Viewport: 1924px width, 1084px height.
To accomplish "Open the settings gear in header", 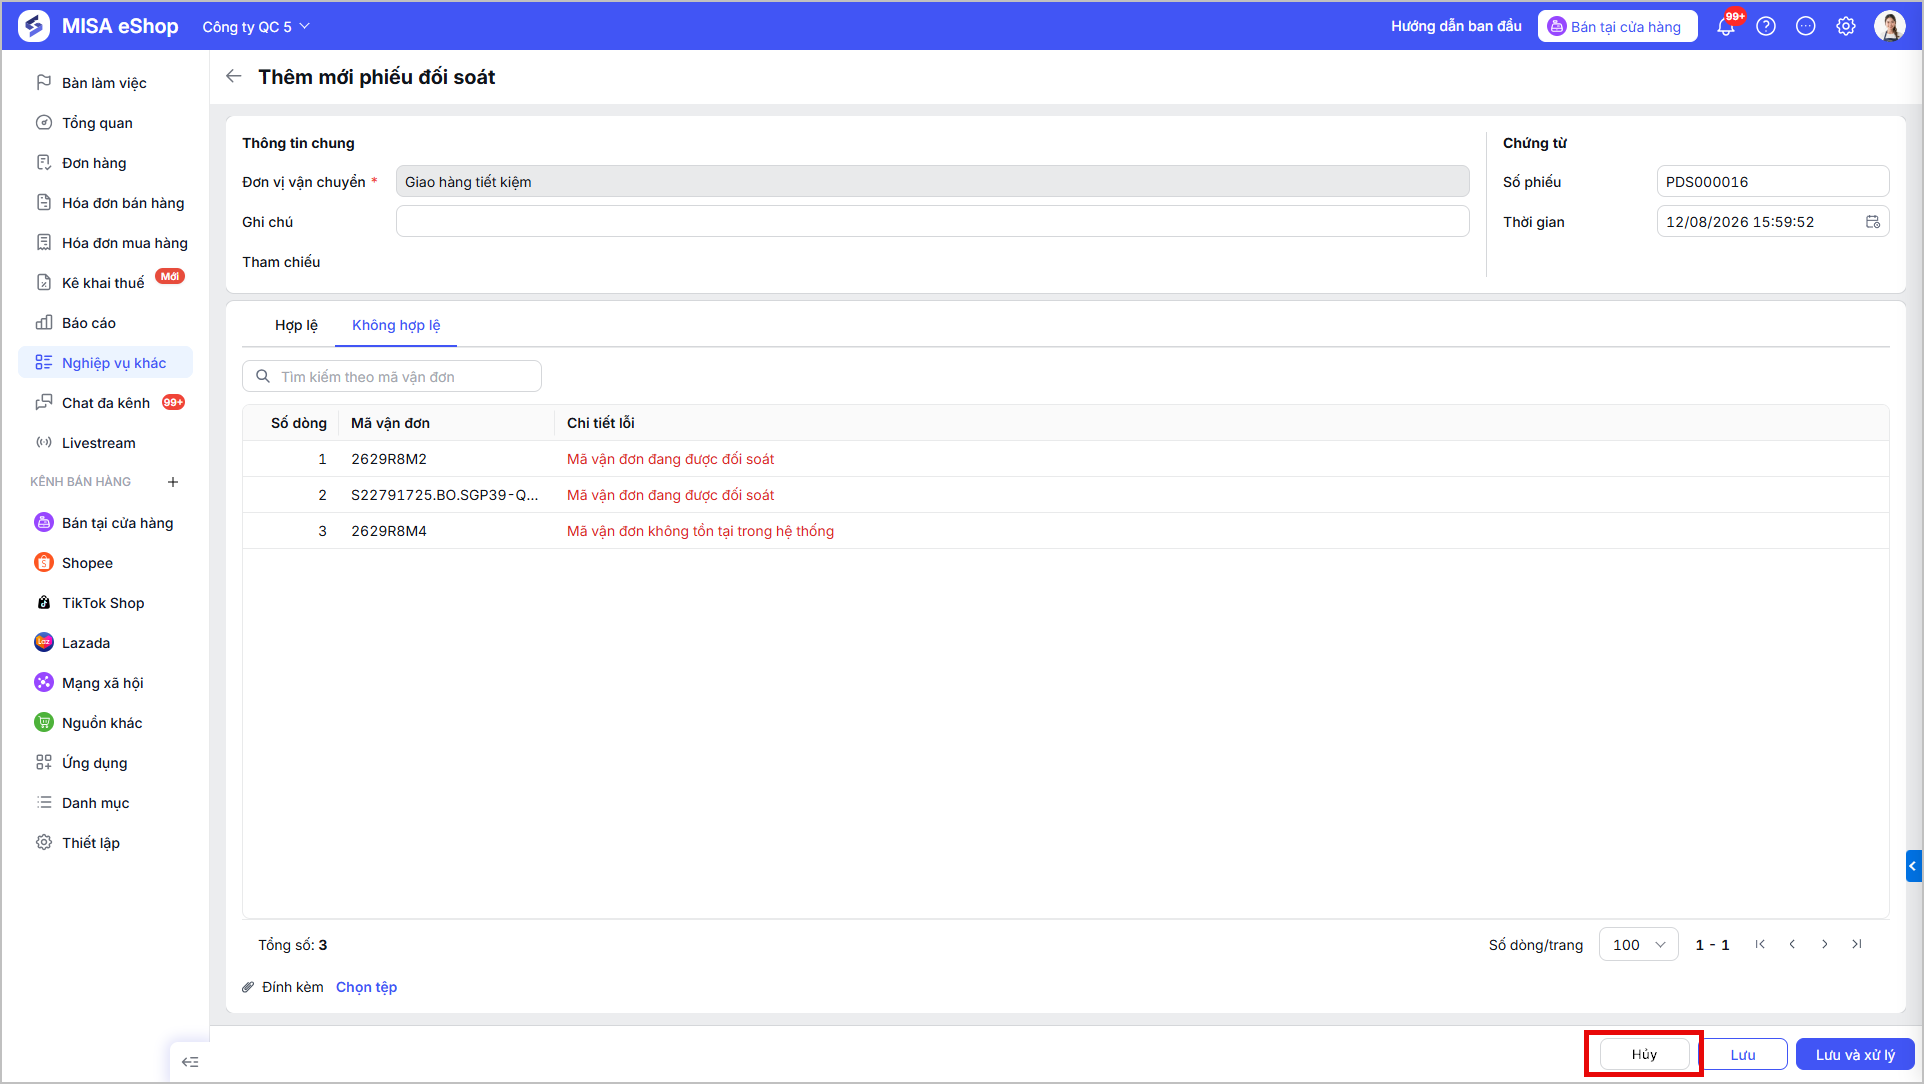I will pos(1846,26).
